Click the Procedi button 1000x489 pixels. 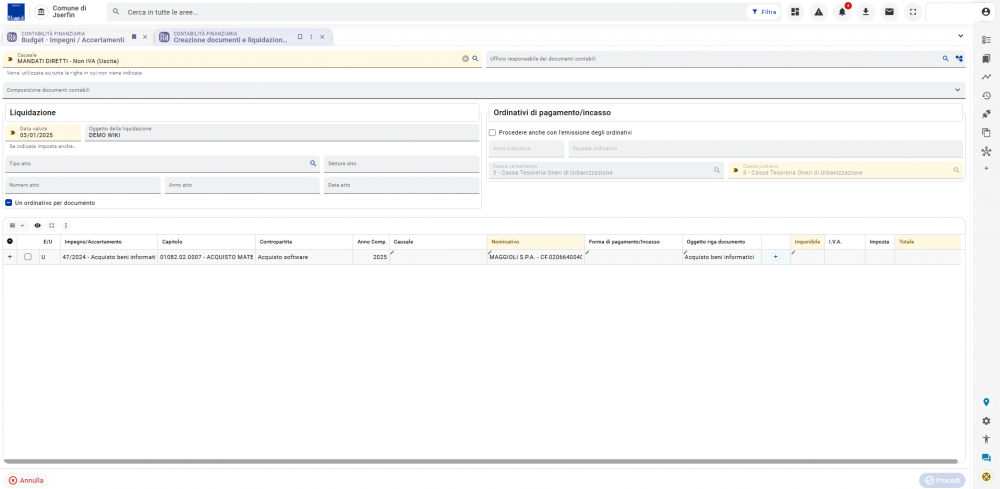click(942, 481)
